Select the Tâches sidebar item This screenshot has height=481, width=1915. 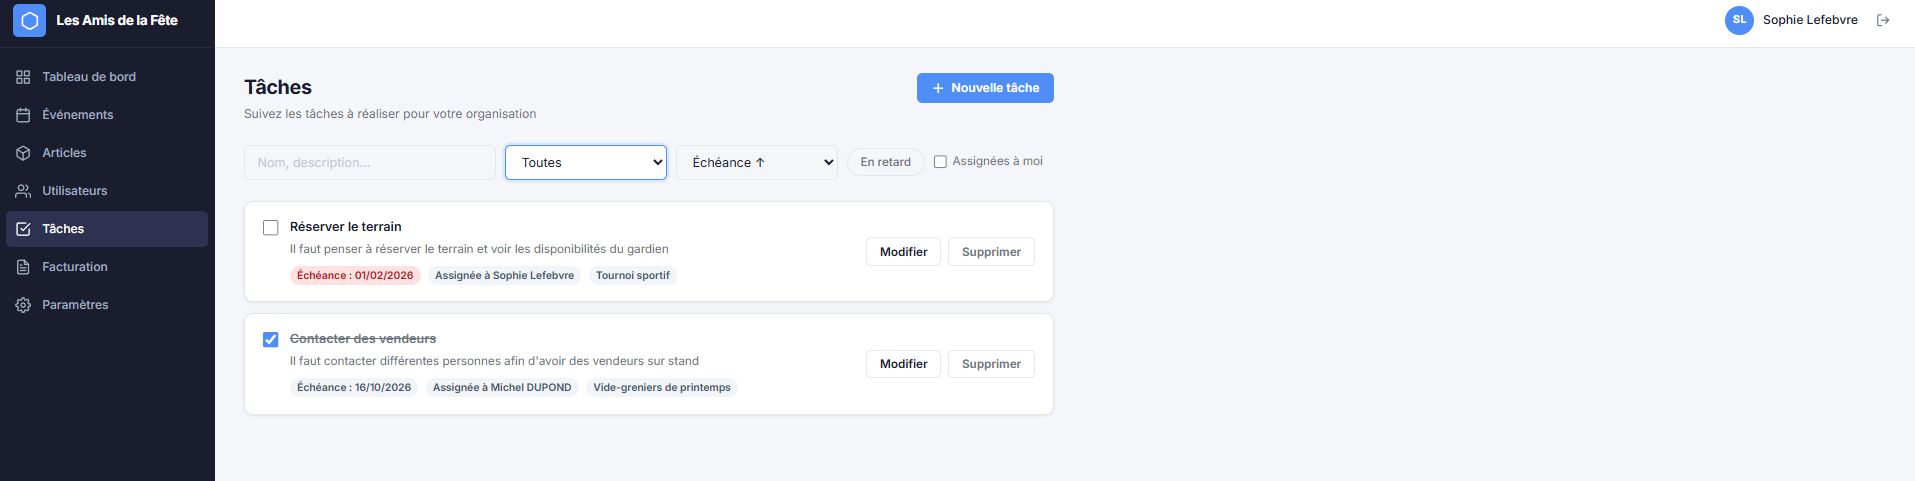tap(107, 229)
